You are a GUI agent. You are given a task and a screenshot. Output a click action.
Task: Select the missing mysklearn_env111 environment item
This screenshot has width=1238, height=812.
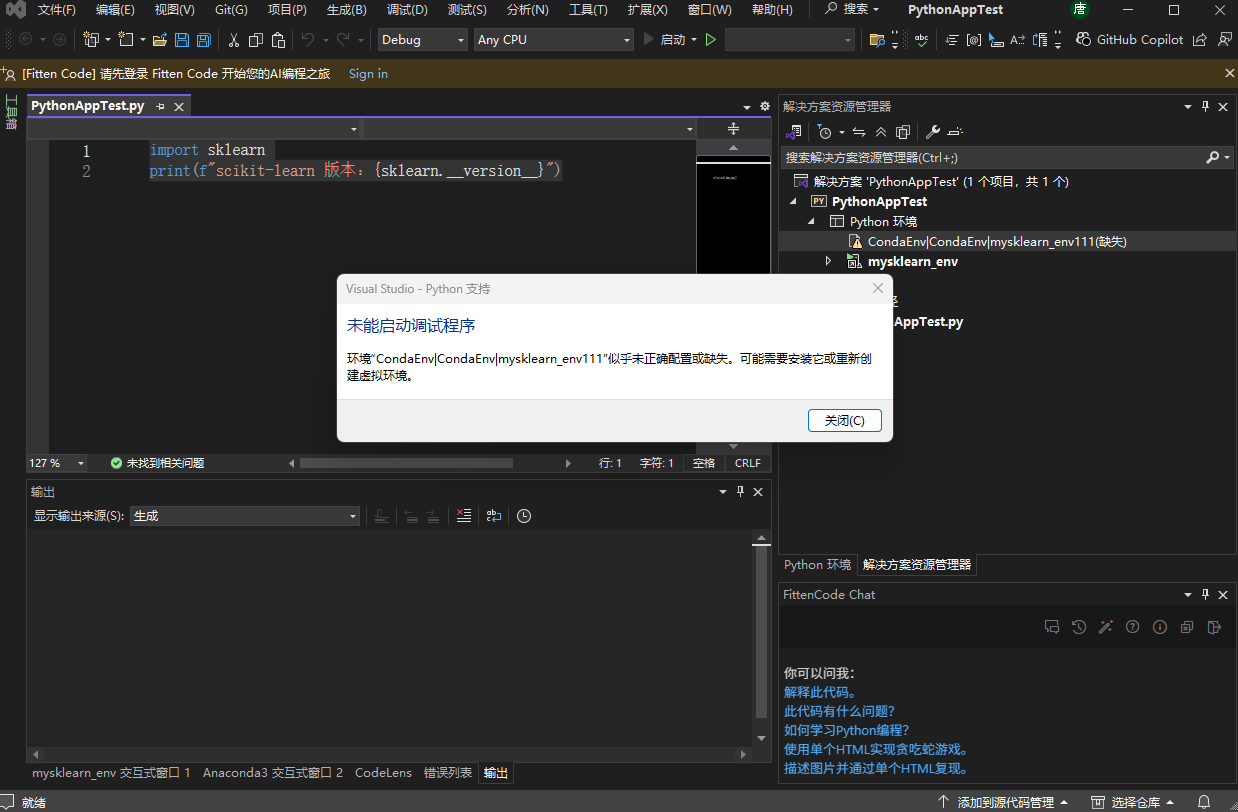(997, 241)
